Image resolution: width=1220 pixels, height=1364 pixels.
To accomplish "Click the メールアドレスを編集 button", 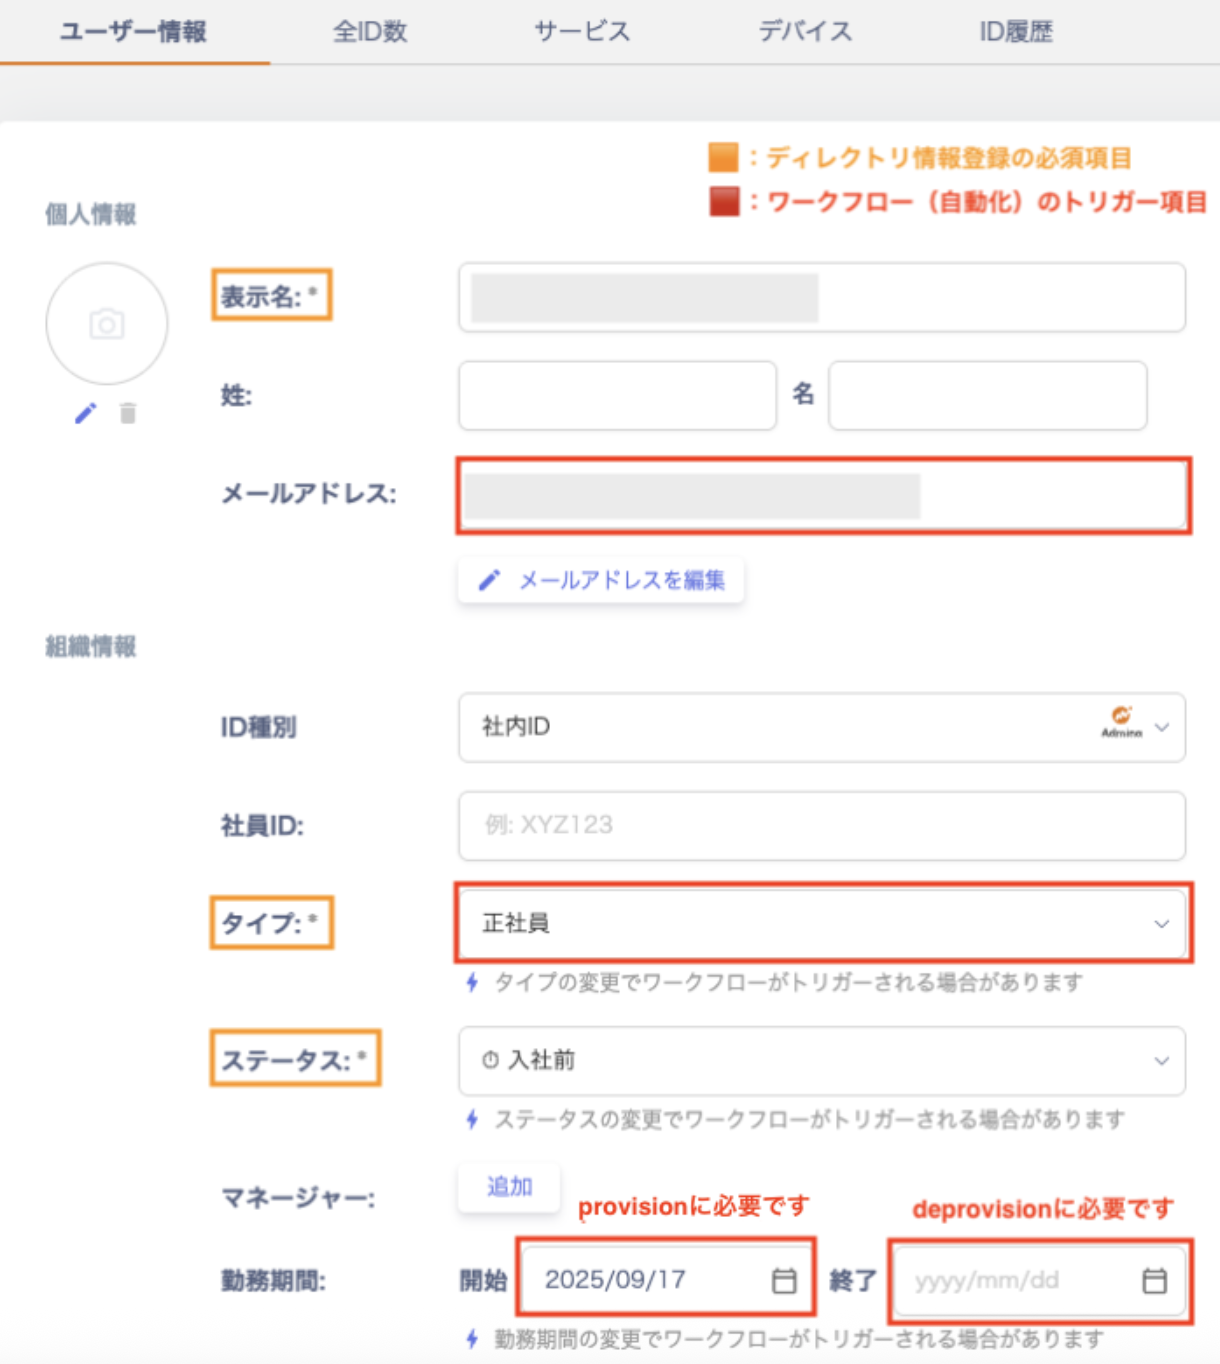I will tap(601, 580).
